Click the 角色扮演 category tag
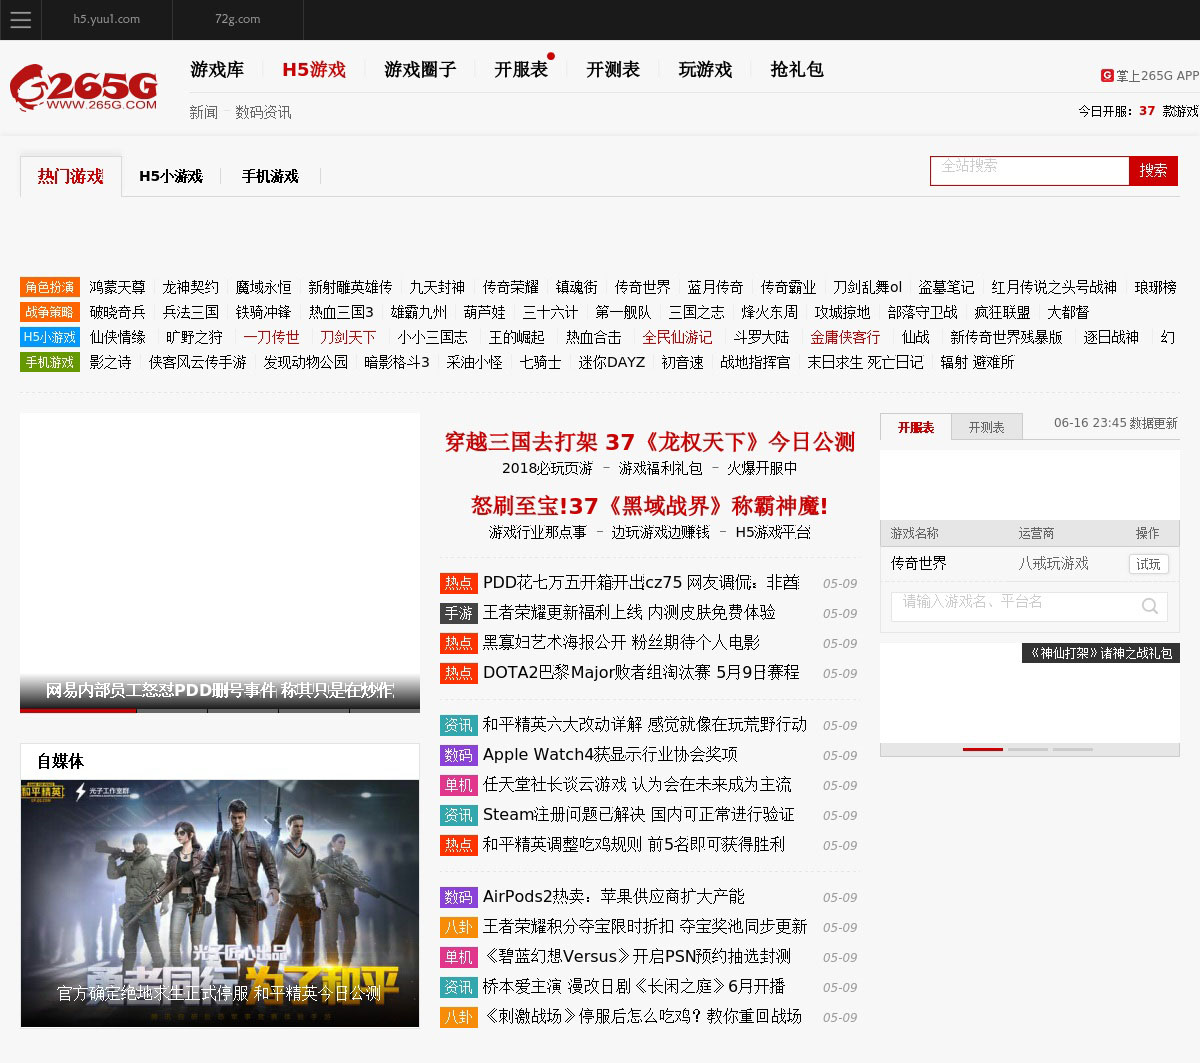 tap(50, 287)
